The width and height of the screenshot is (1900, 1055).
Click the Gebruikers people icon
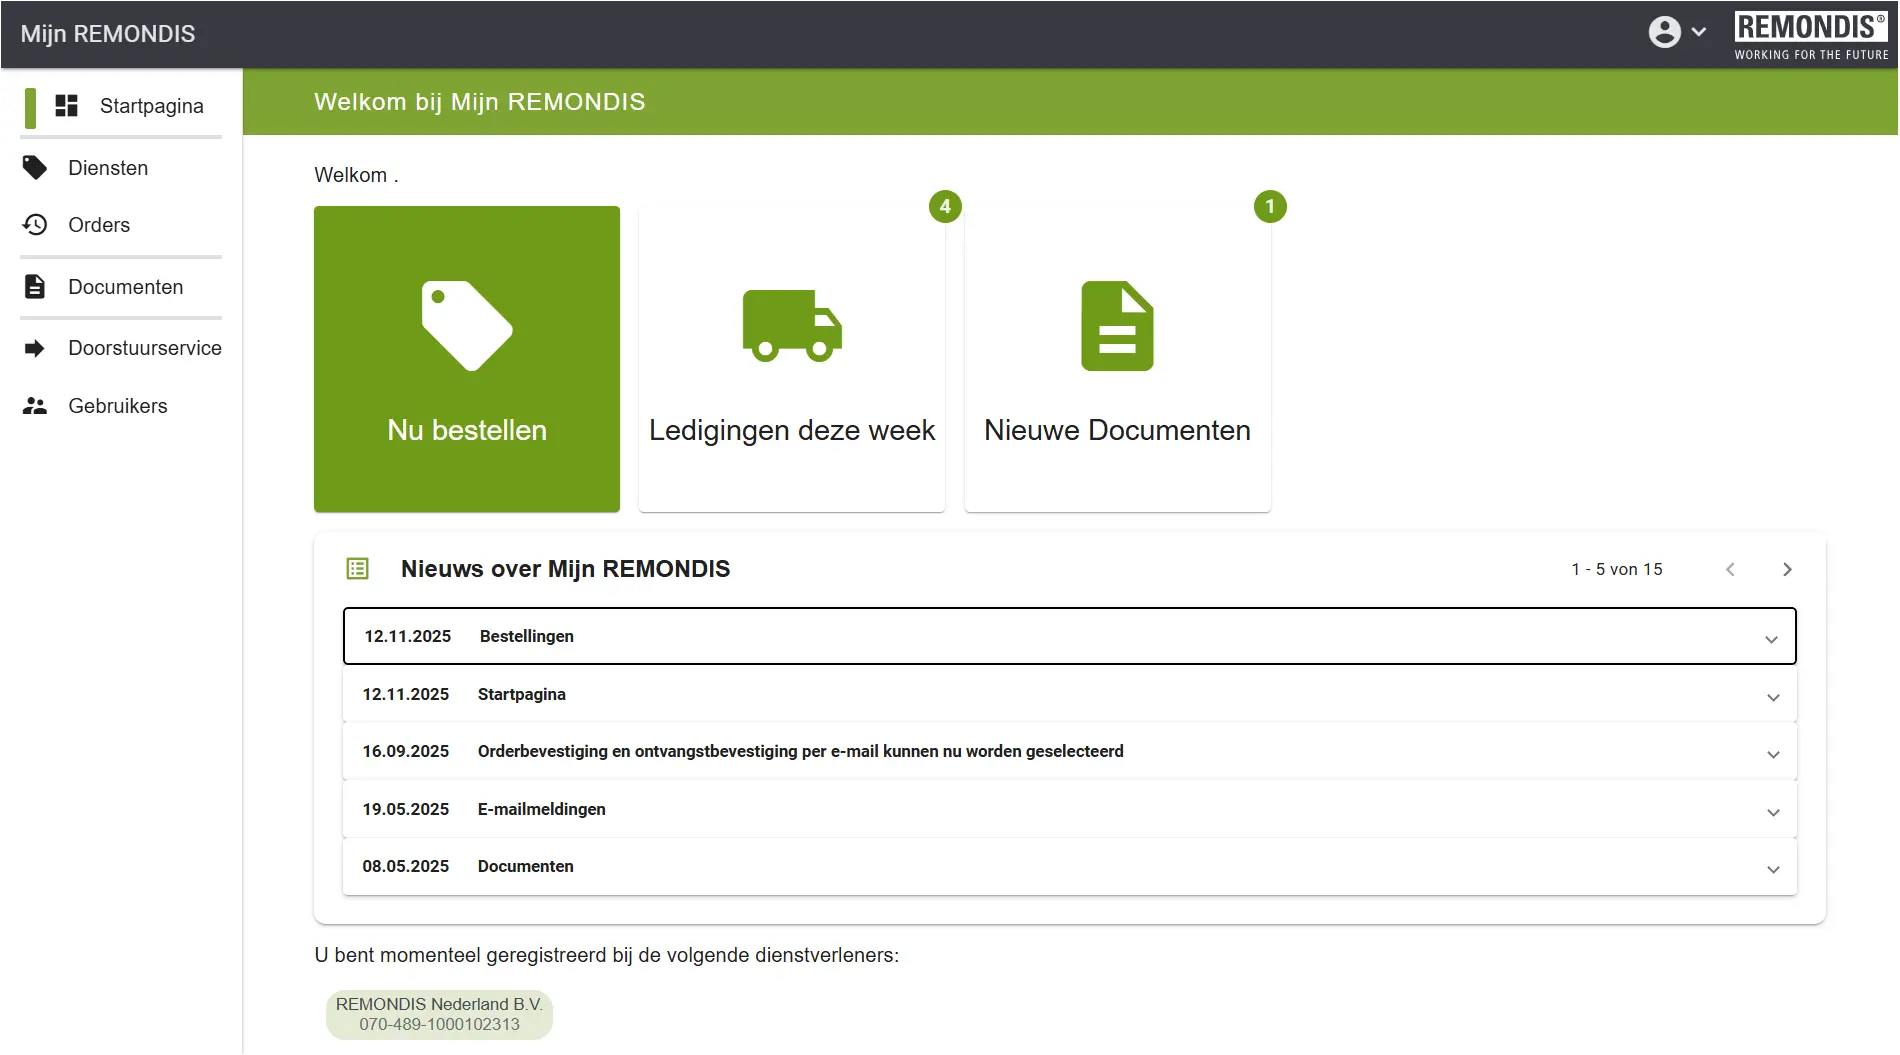pos(35,406)
